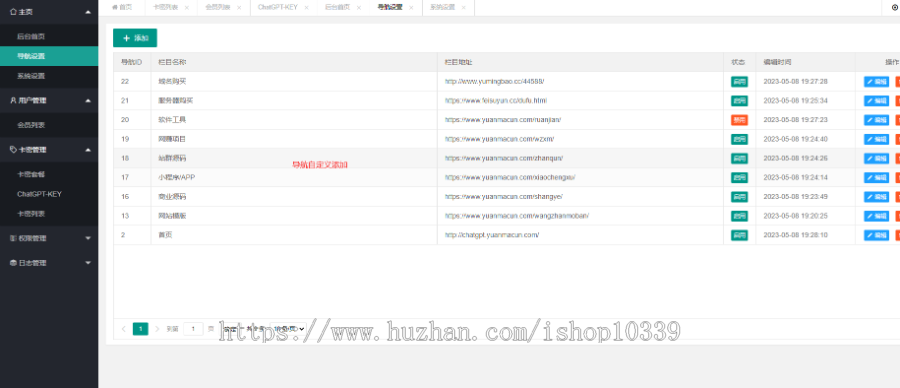
Task: Toggle status badge for the zhanqun row
Action: pos(739,158)
